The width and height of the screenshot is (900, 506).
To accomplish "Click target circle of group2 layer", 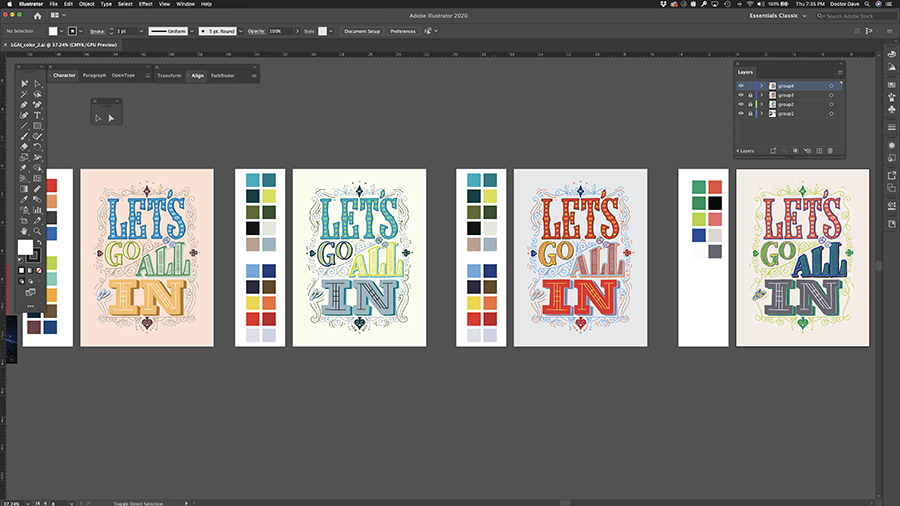I will 831,104.
